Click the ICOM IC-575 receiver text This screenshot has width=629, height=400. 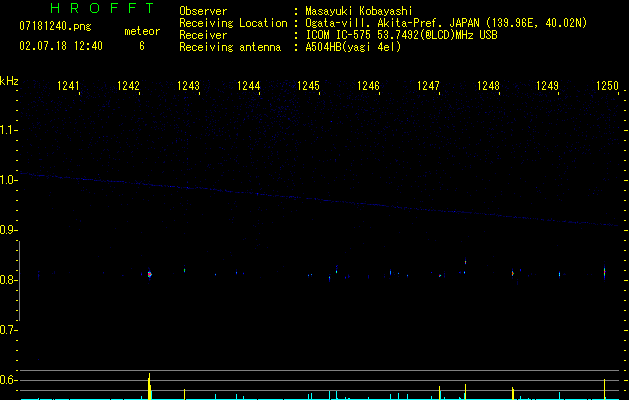point(401,35)
